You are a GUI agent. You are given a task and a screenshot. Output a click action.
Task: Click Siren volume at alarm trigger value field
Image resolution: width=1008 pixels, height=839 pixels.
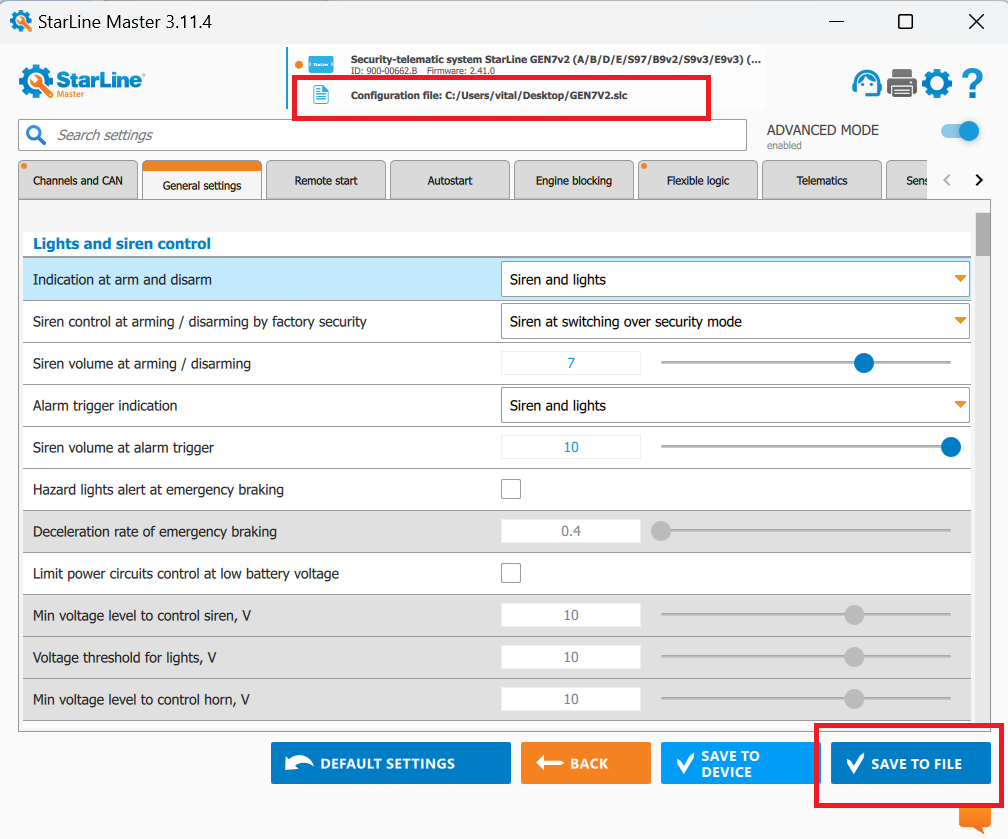[x=571, y=447]
